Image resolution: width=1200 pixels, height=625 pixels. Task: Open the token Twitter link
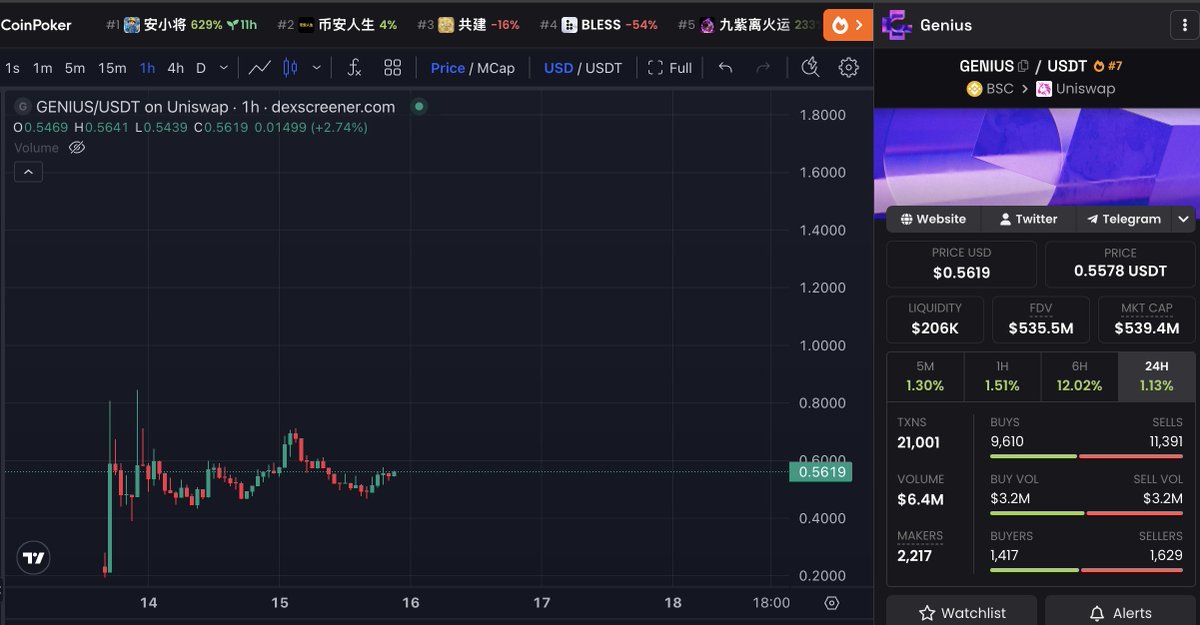click(1028, 219)
